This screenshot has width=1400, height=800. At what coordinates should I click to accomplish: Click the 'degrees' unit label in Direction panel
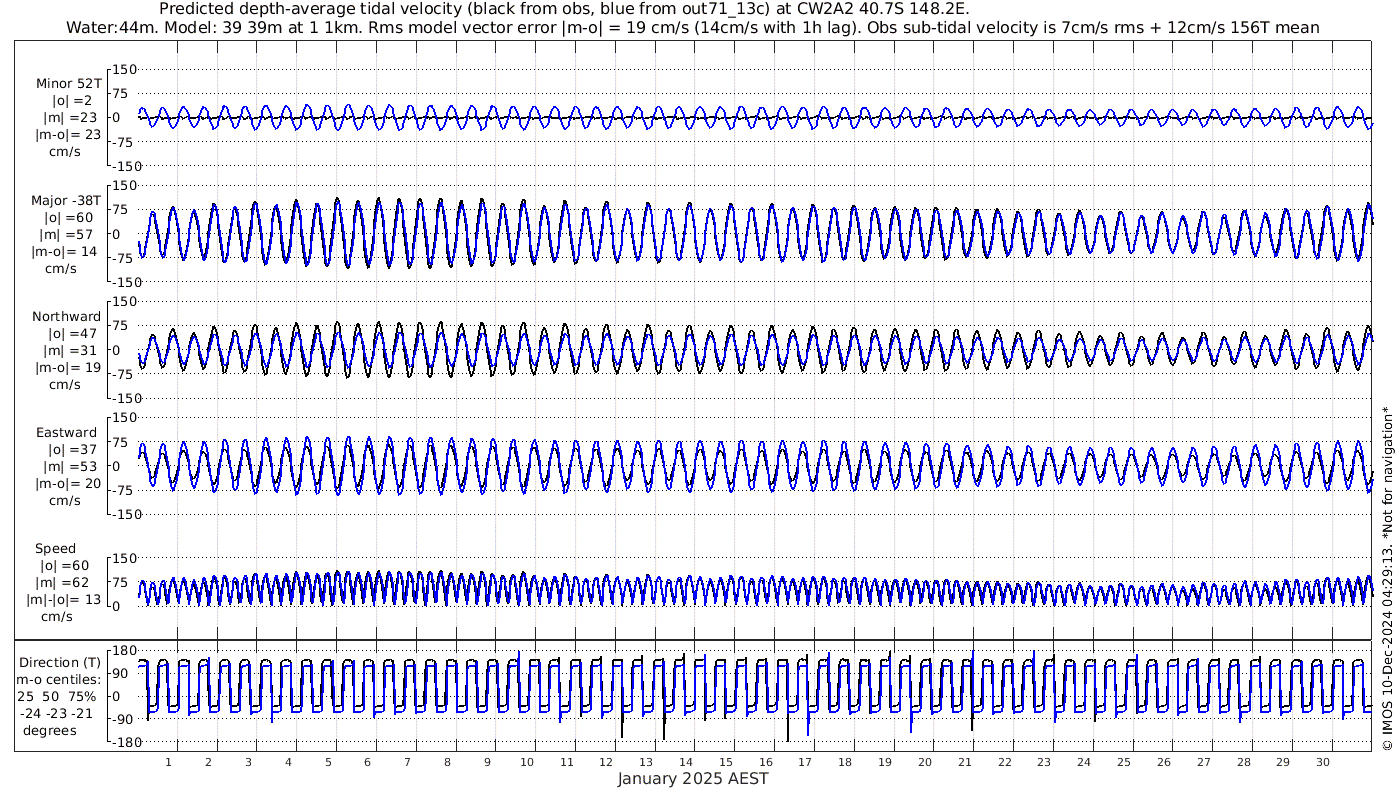tap(51, 730)
